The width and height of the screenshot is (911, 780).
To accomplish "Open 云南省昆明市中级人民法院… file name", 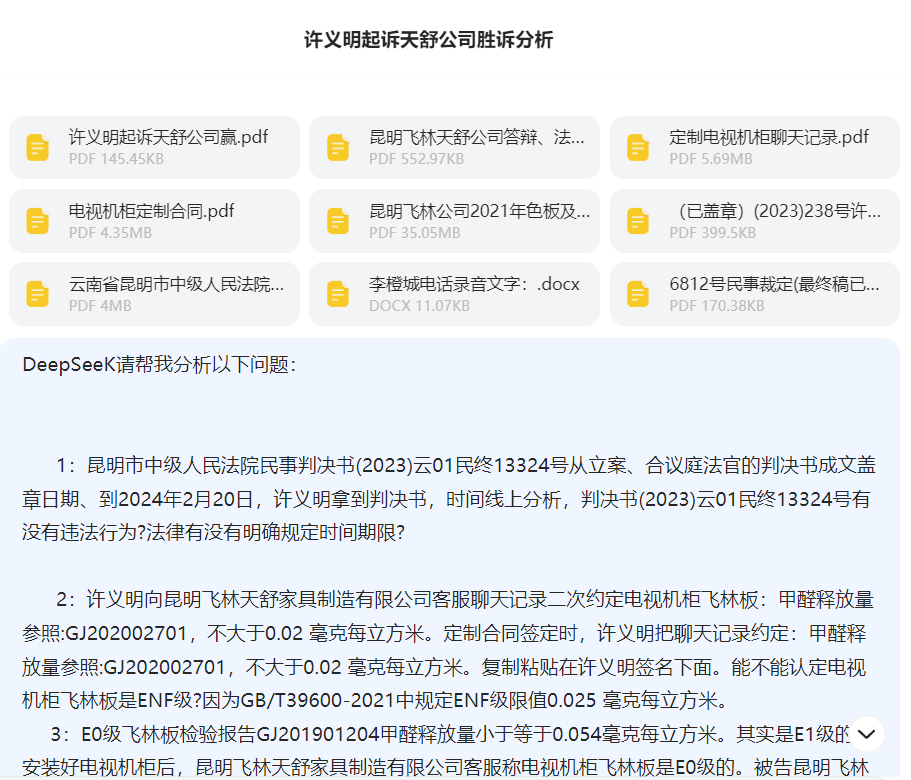I will click(x=176, y=284).
